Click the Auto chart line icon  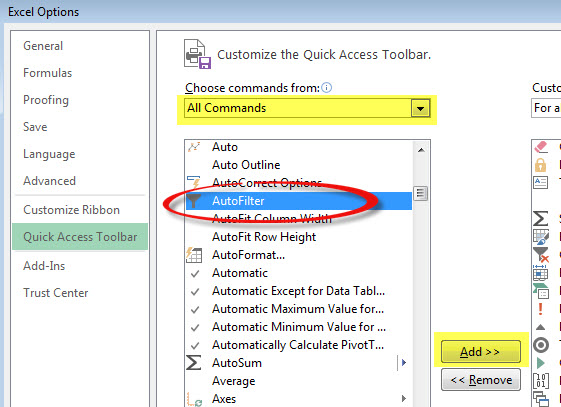tap(194, 147)
